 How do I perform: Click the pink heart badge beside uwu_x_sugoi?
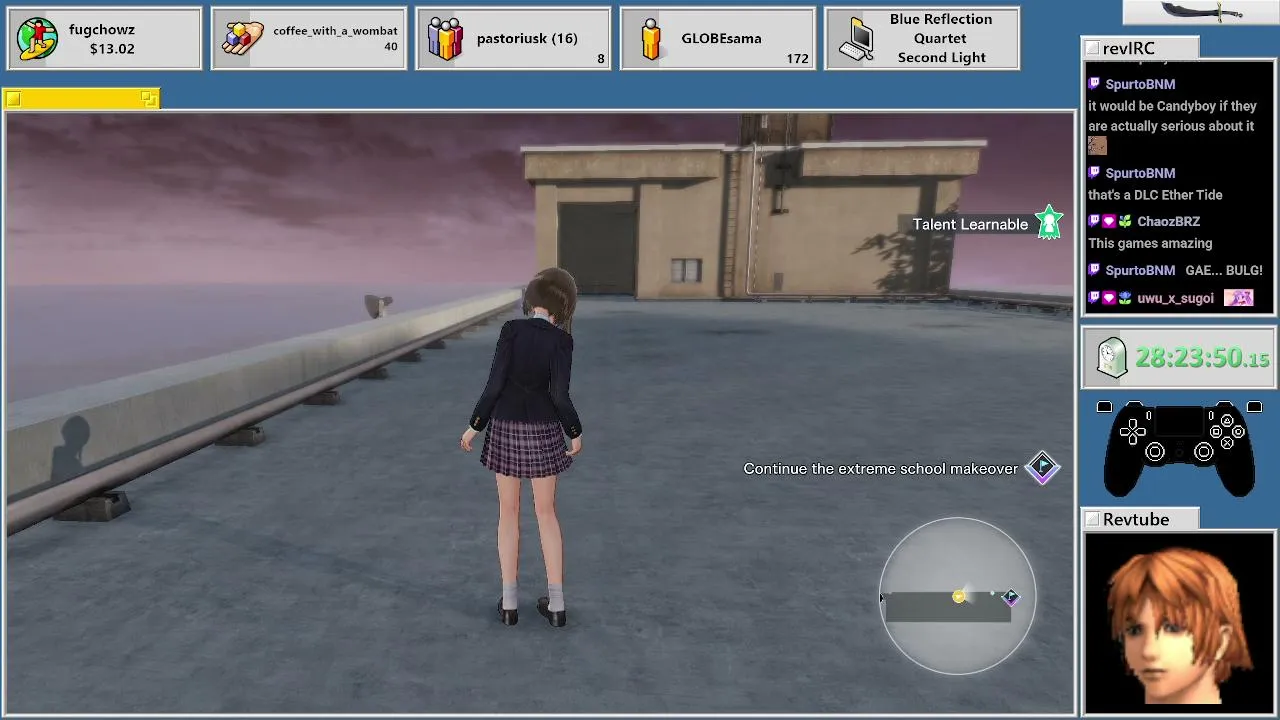(1109, 298)
